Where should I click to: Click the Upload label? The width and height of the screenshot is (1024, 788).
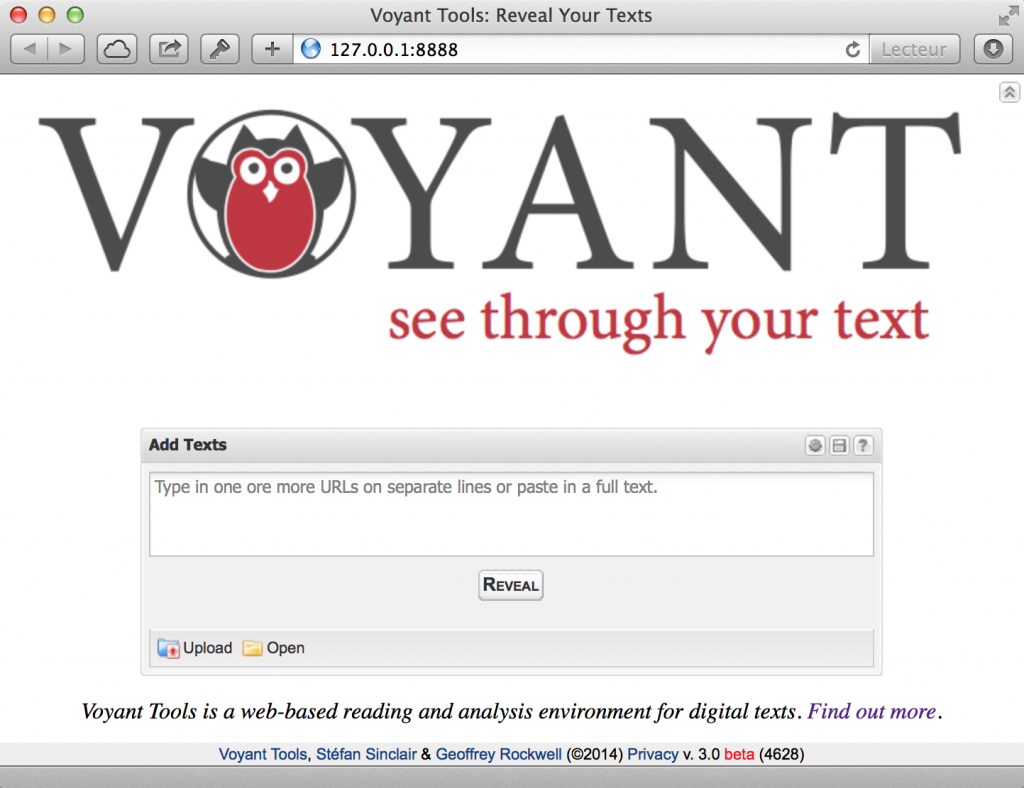click(x=208, y=648)
